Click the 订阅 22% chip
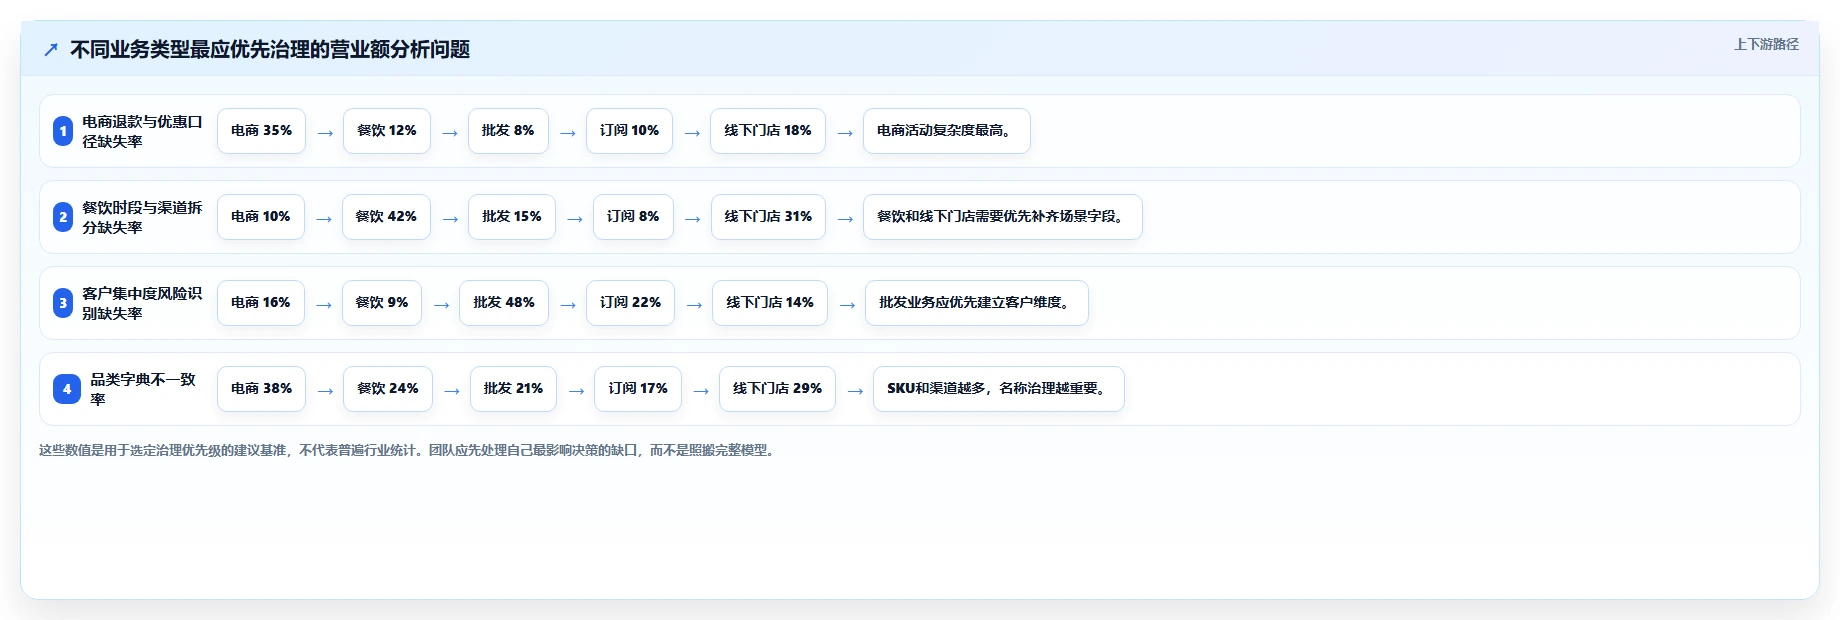This screenshot has height=620, width=1840. click(631, 303)
